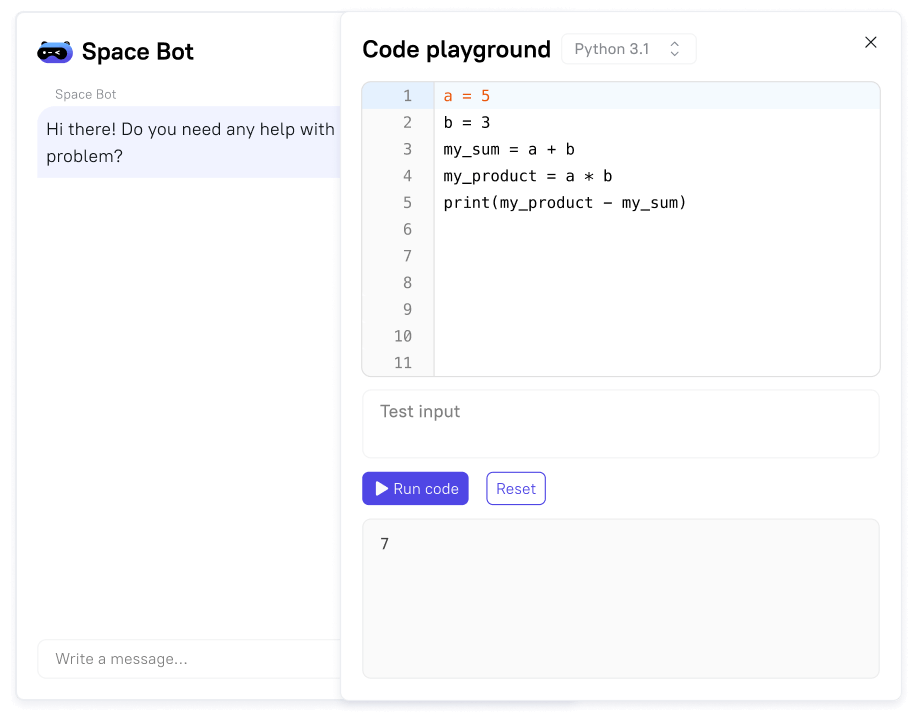Click empty editor line 8
This screenshot has height=720, width=917.
tap(650, 283)
